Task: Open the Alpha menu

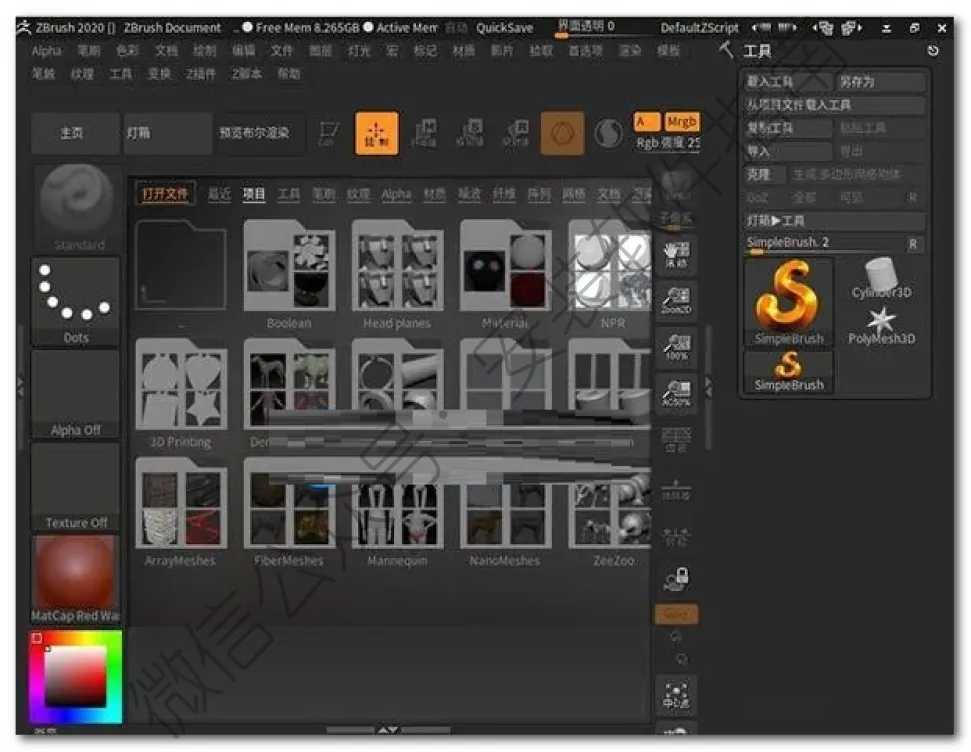Action: point(46,51)
